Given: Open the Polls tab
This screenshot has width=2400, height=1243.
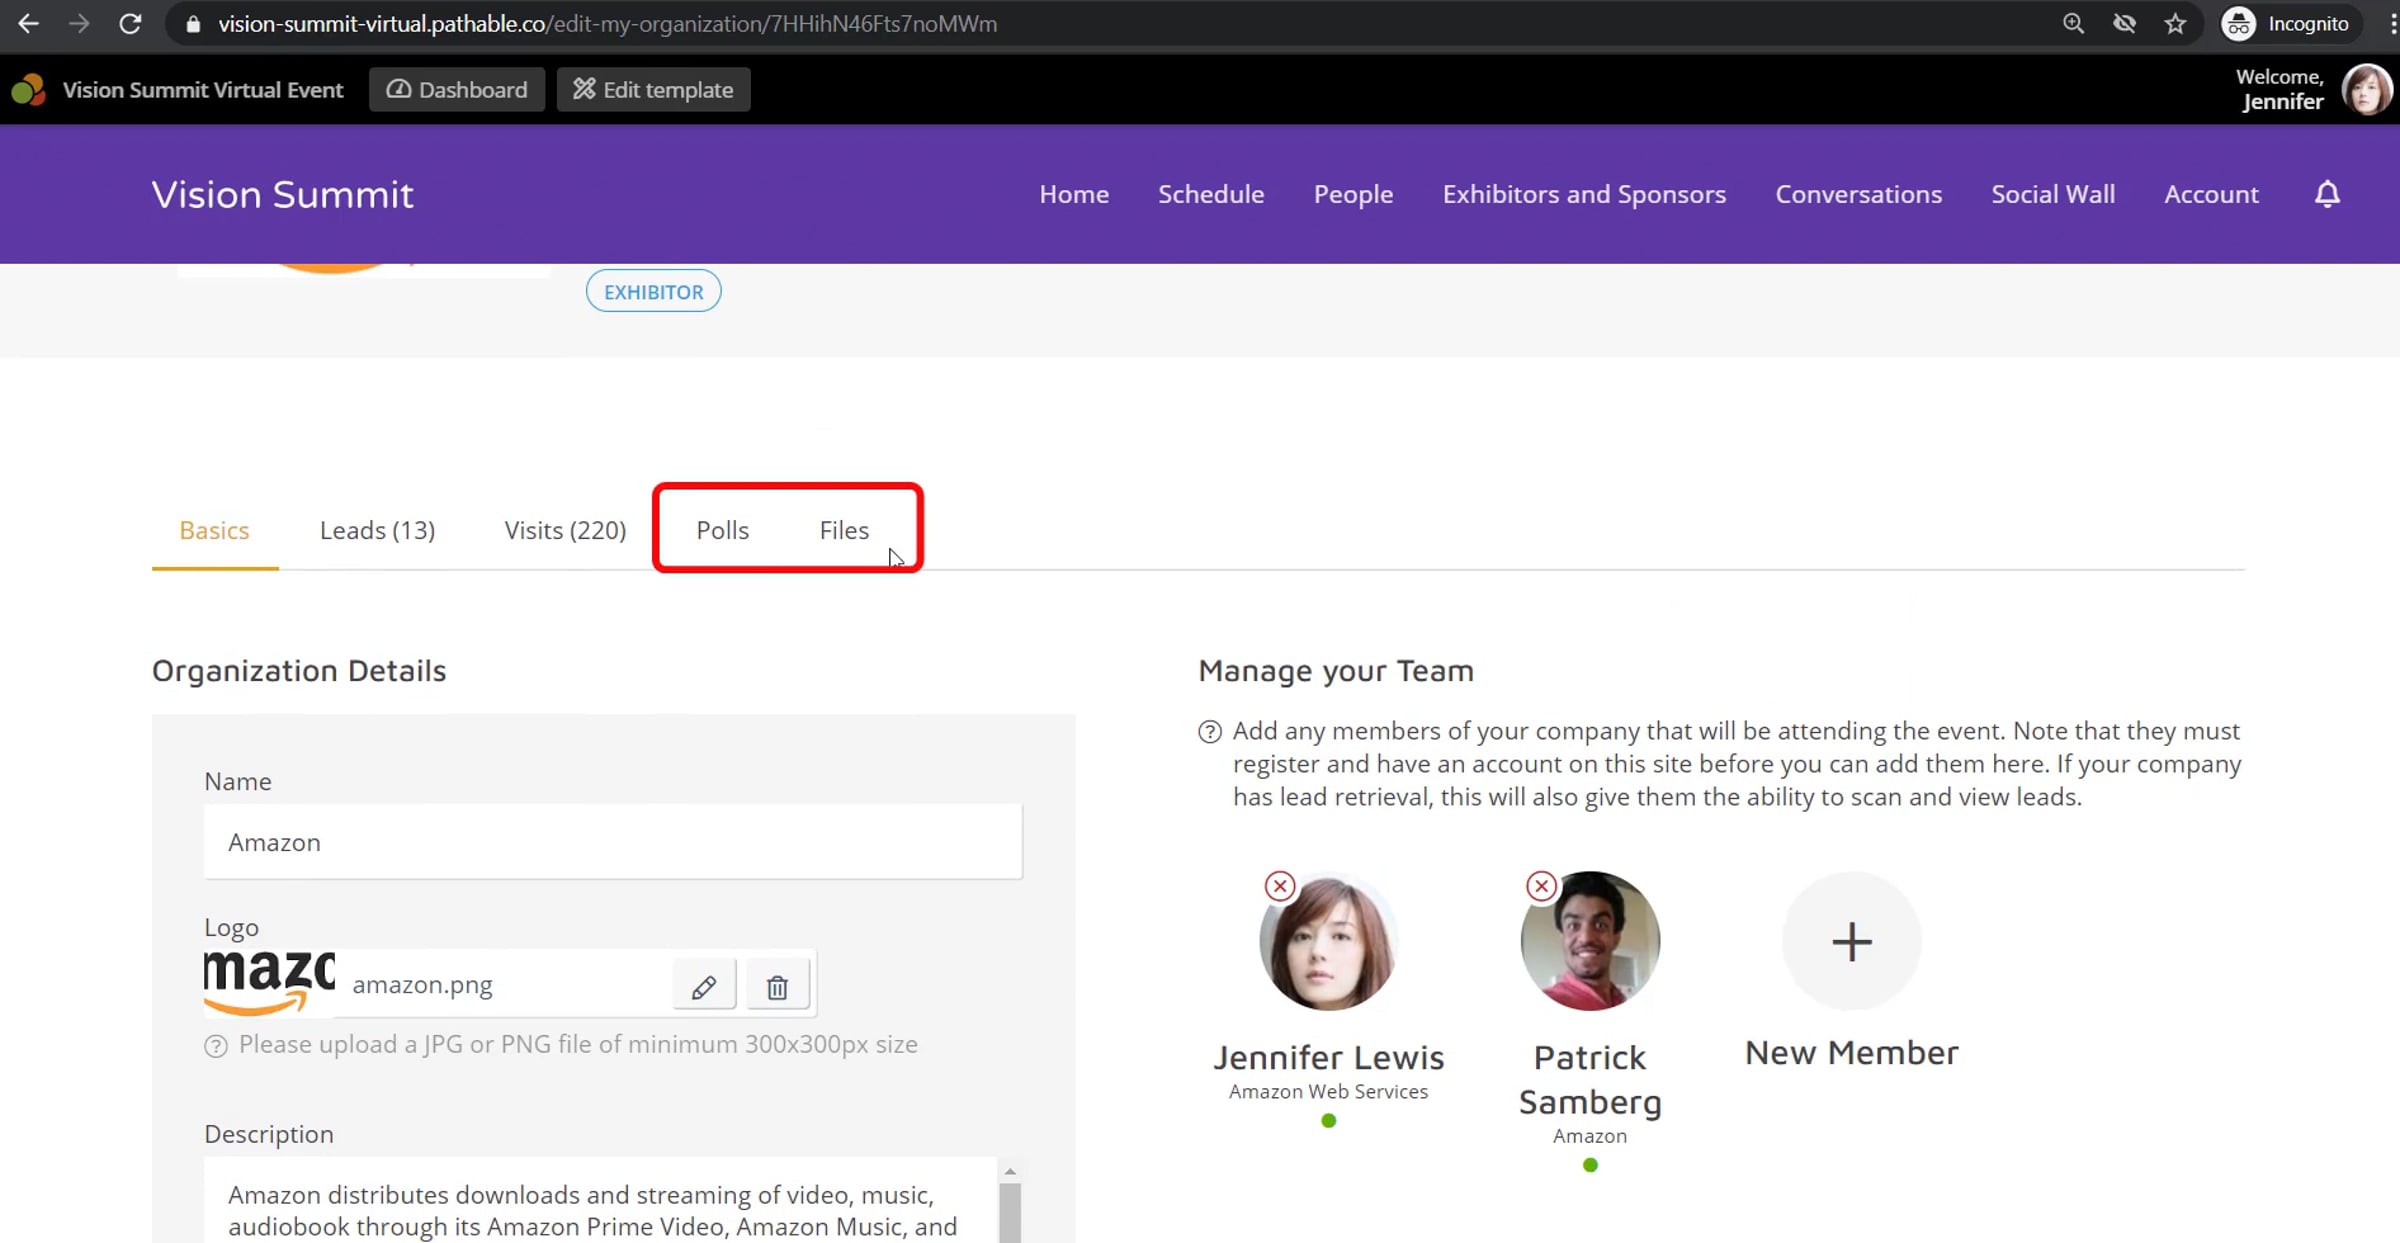Looking at the screenshot, I should click(722, 530).
